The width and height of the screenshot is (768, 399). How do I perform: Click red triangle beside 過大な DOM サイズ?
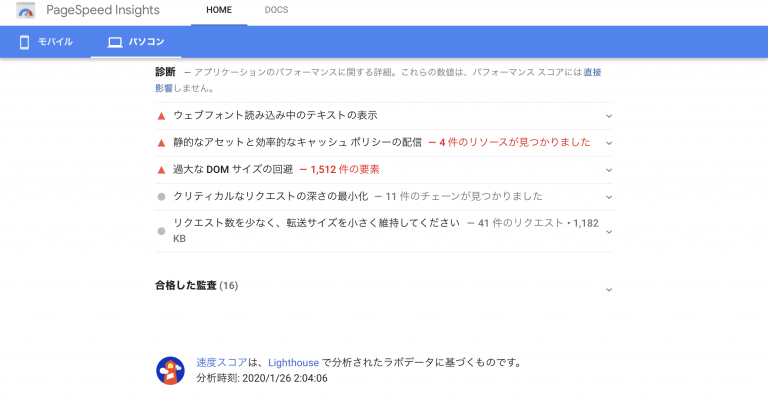pos(161,170)
